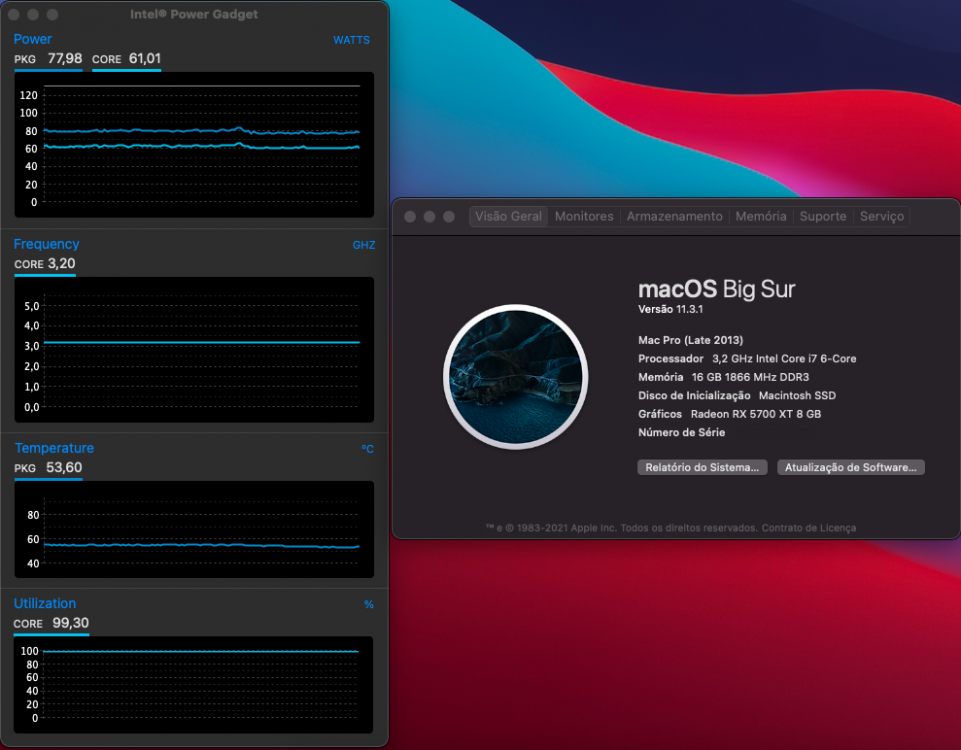Image resolution: width=961 pixels, height=750 pixels.
Task: Click inside the Utilization graph
Action: click(193, 685)
